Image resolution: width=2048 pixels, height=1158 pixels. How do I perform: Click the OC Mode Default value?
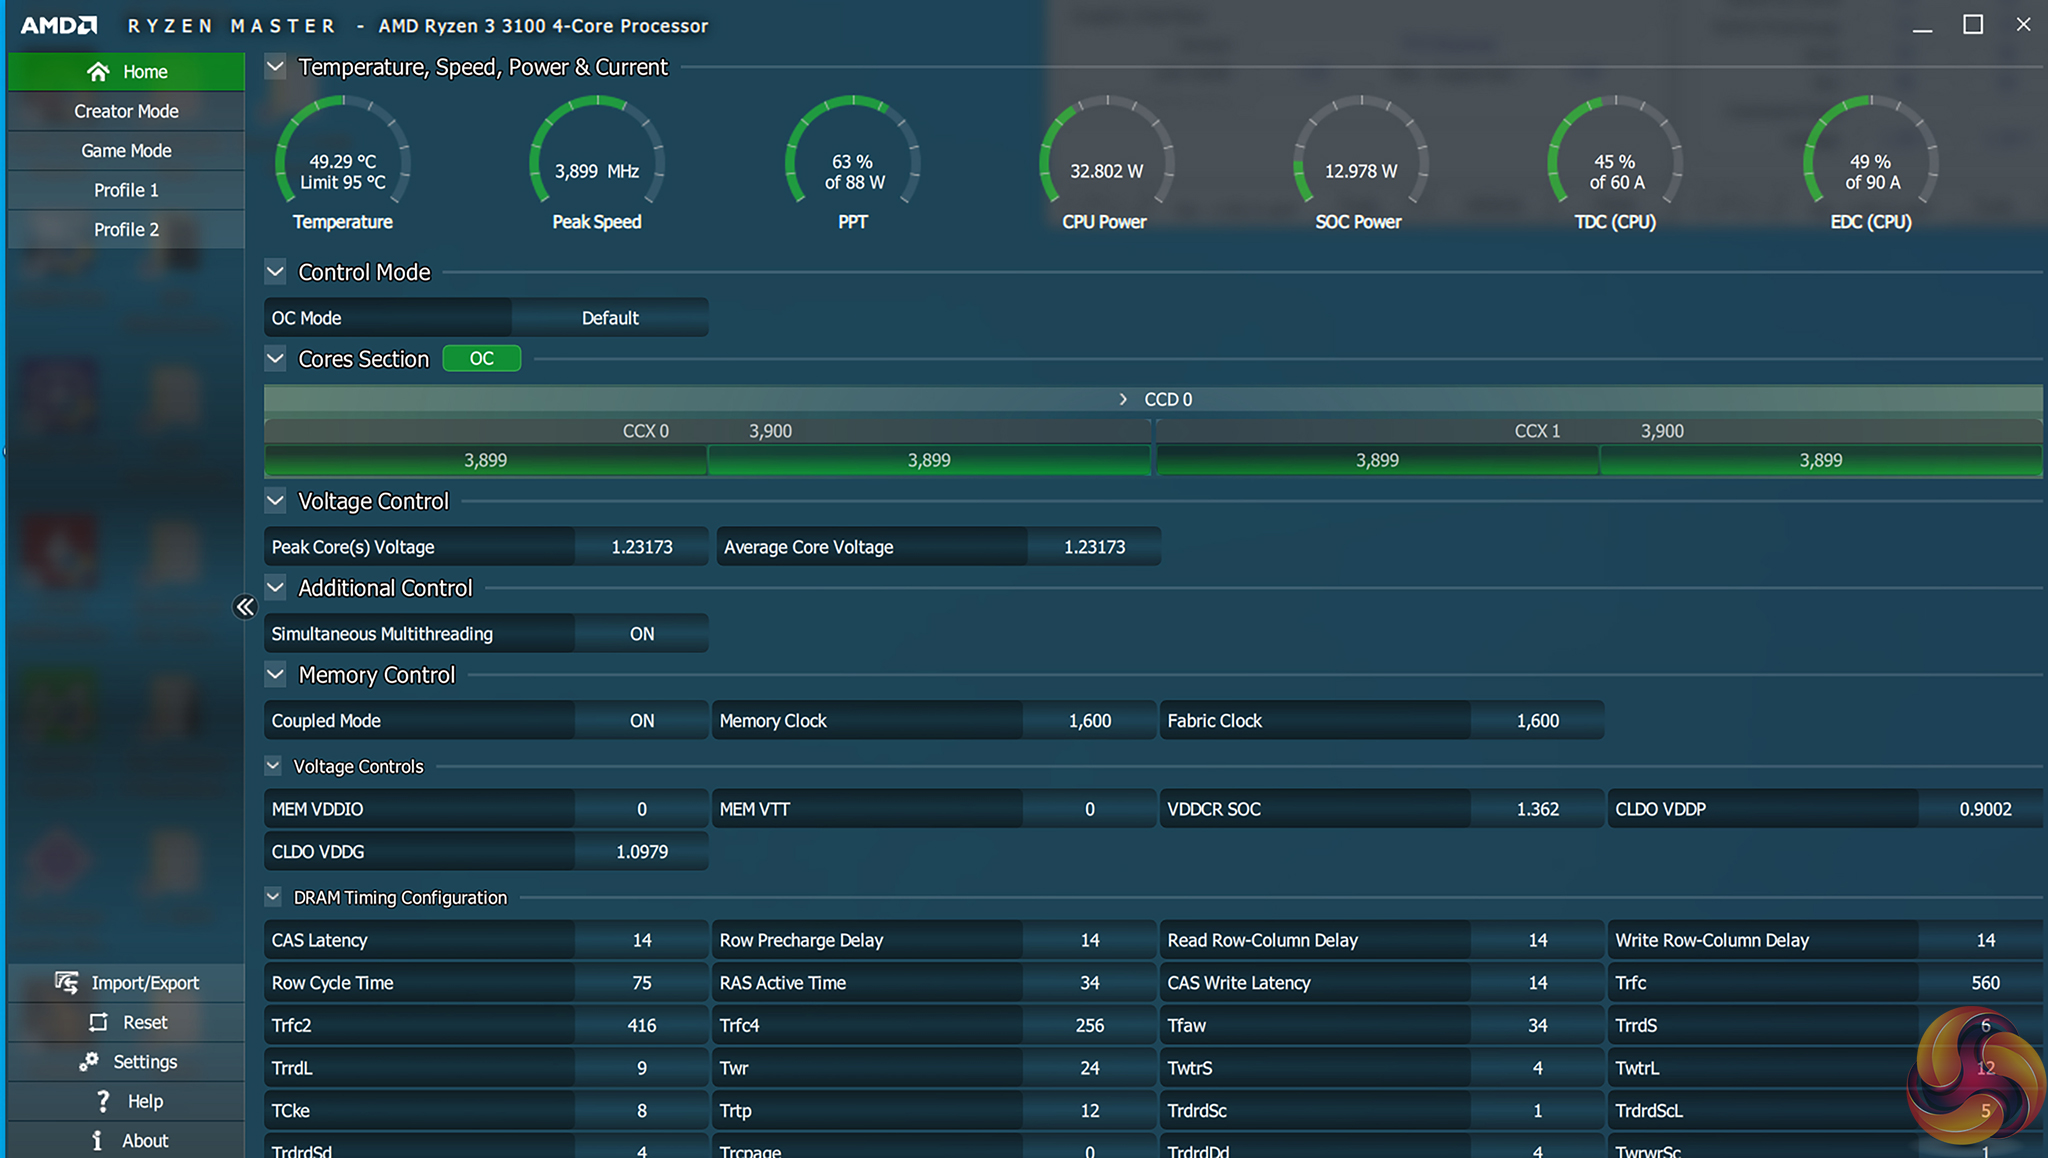click(x=609, y=318)
